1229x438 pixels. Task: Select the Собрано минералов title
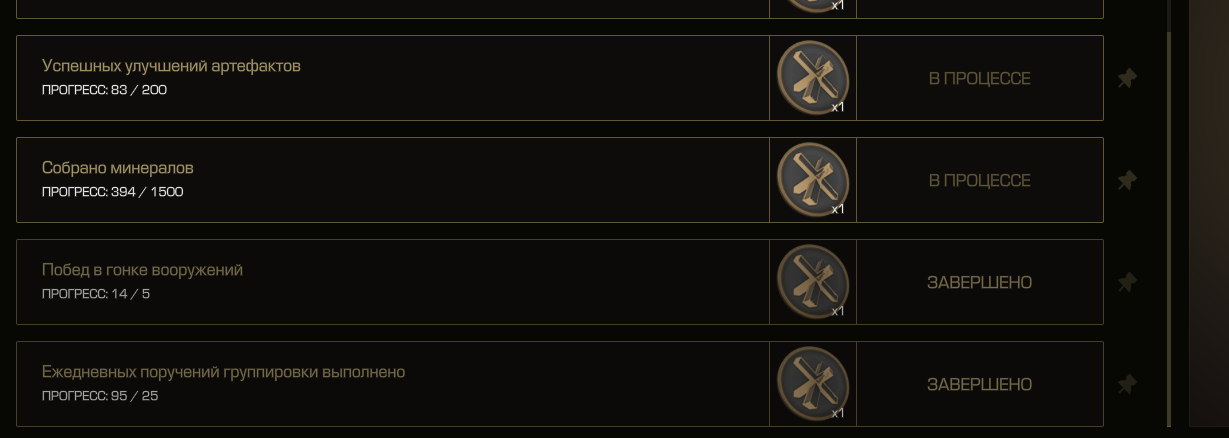[x=118, y=168]
